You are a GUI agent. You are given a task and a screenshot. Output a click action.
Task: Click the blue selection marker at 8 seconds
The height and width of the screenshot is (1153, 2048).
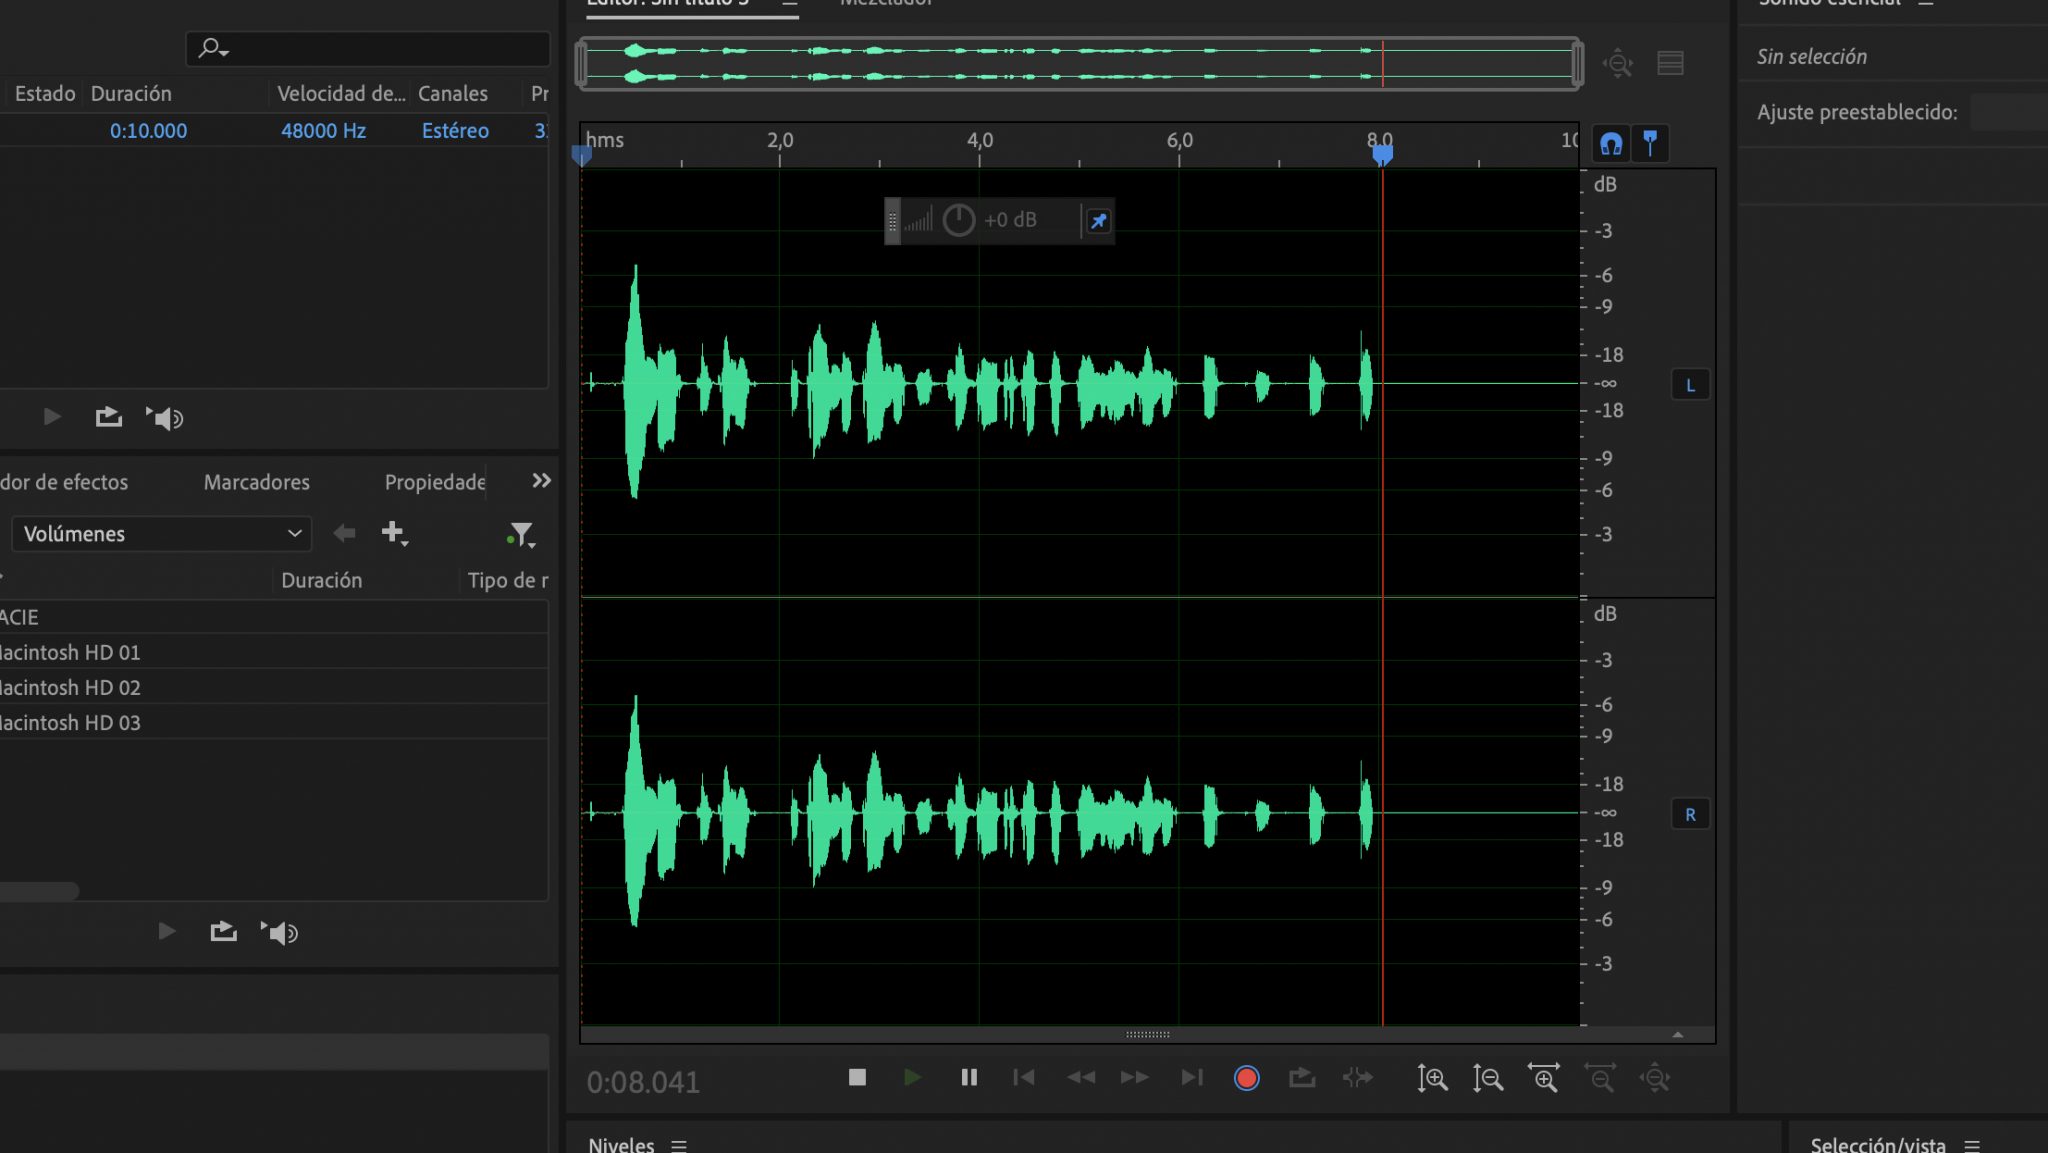click(1383, 153)
